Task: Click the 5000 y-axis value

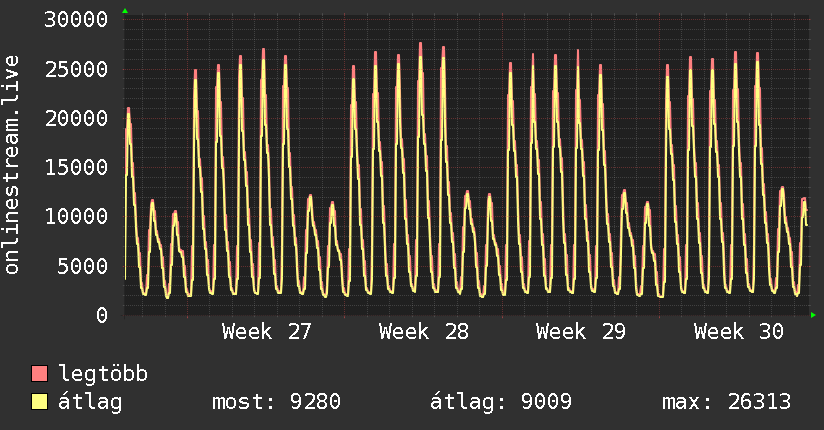Action: 83,266
